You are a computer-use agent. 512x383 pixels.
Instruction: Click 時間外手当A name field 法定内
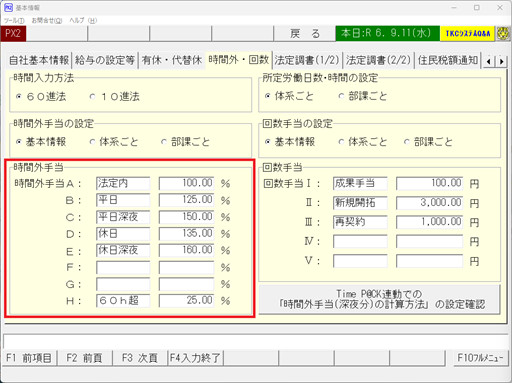pos(123,183)
